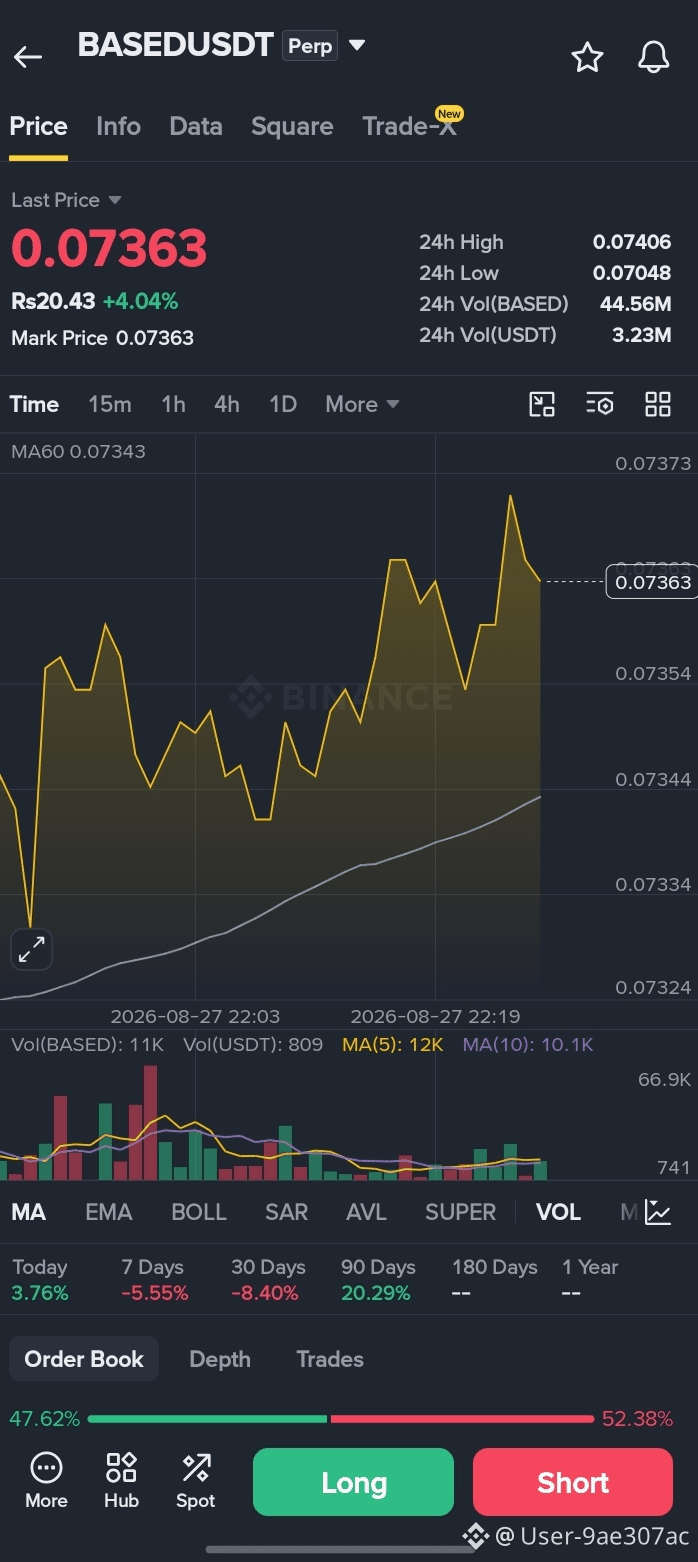
Task: Tap the MA60 0.07343 indicator label
Action: (78, 451)
